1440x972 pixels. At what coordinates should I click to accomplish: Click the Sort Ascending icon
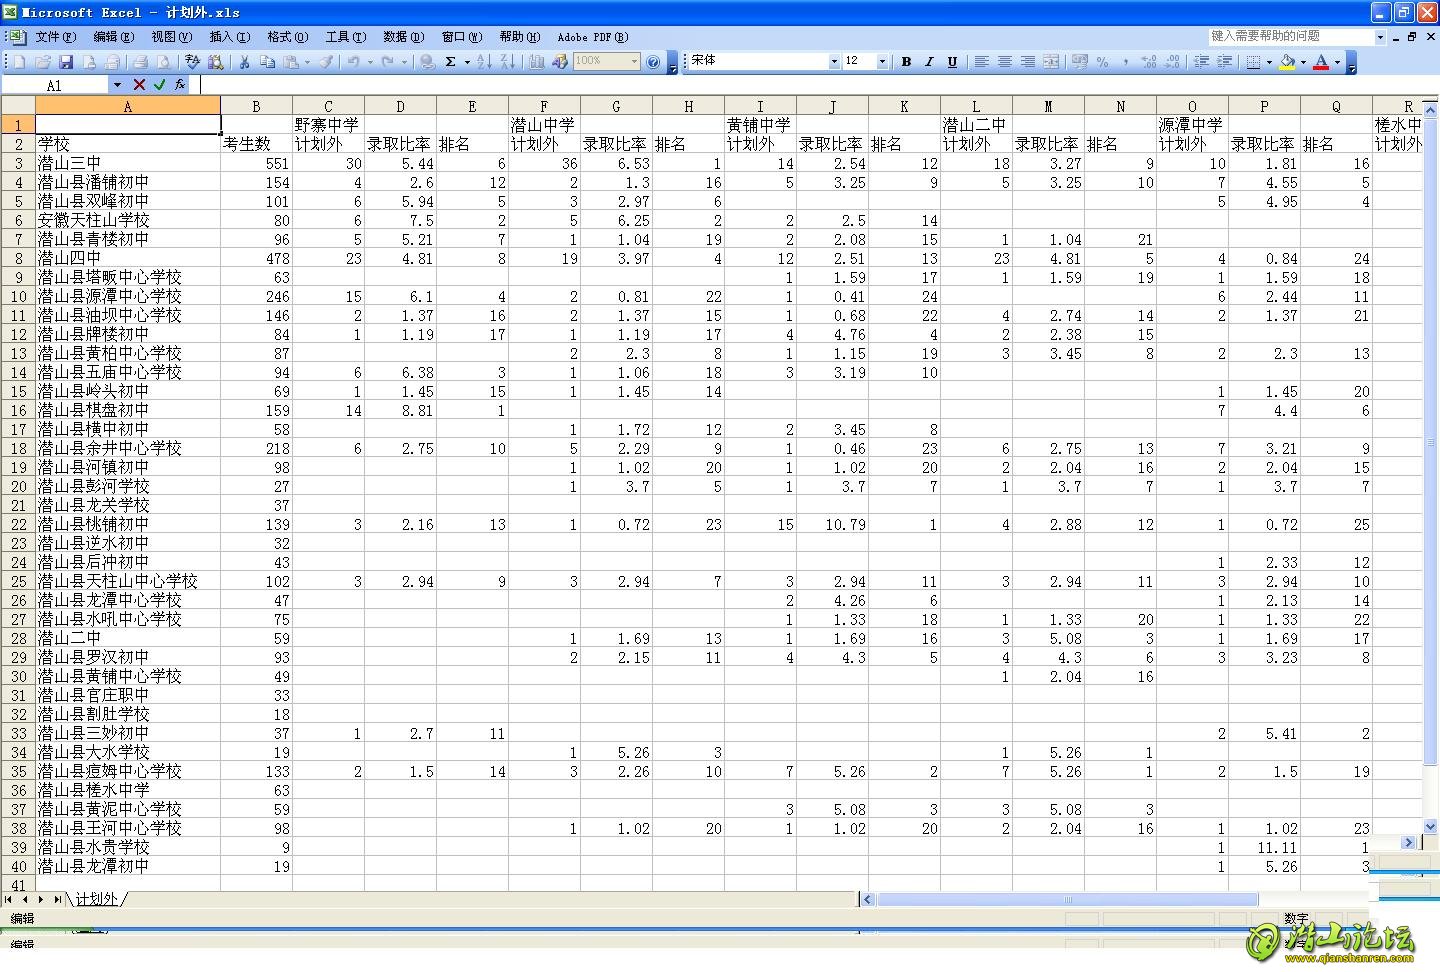tap(484, 62)
